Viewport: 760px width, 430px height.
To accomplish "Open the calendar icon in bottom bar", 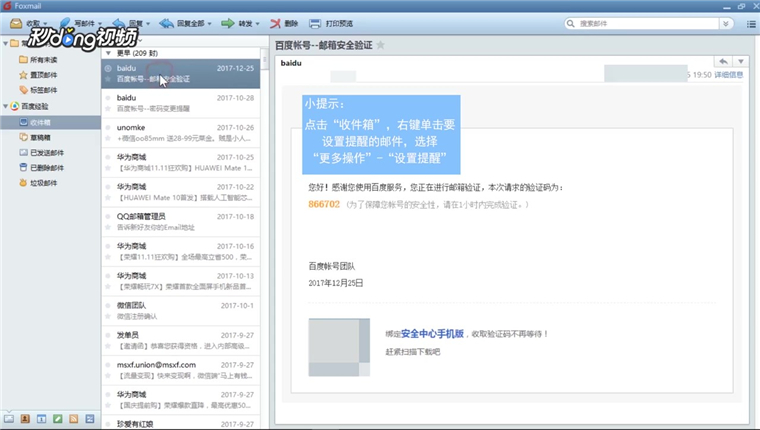I will 42,419.
